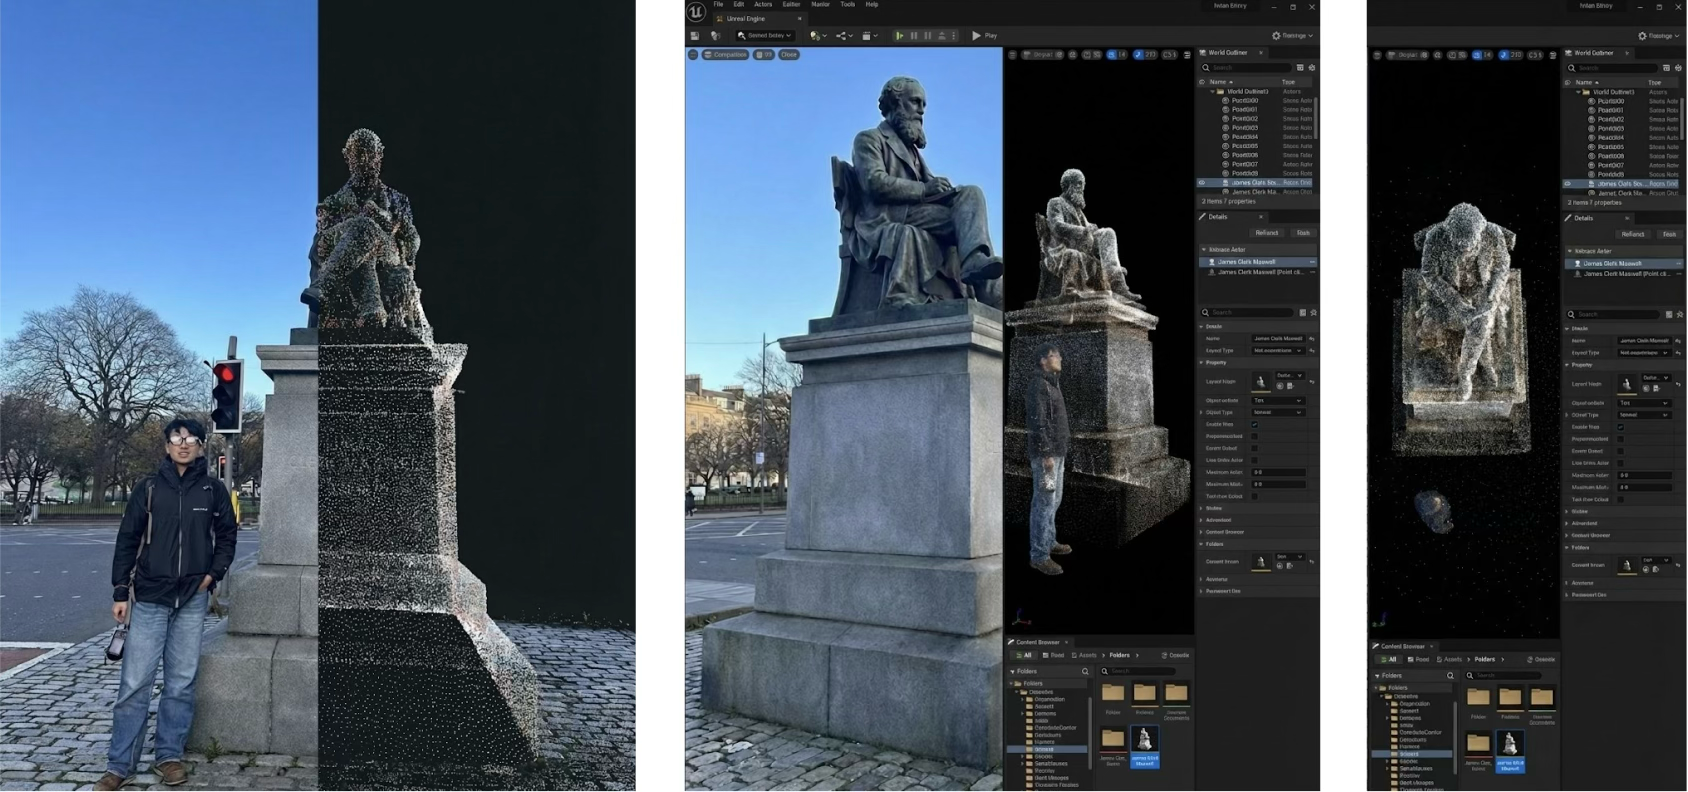Click Folders search icon in middle Content Browser
Viewport: 1688px width, 792px height.
(1085, 671)
